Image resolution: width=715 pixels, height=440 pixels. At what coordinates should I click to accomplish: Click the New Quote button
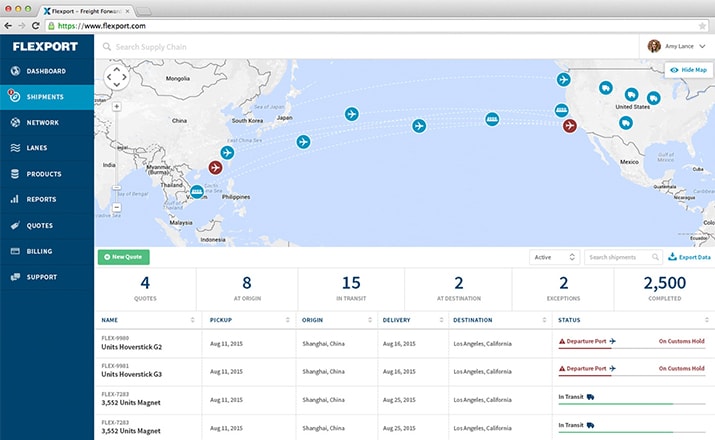(124, 257)
